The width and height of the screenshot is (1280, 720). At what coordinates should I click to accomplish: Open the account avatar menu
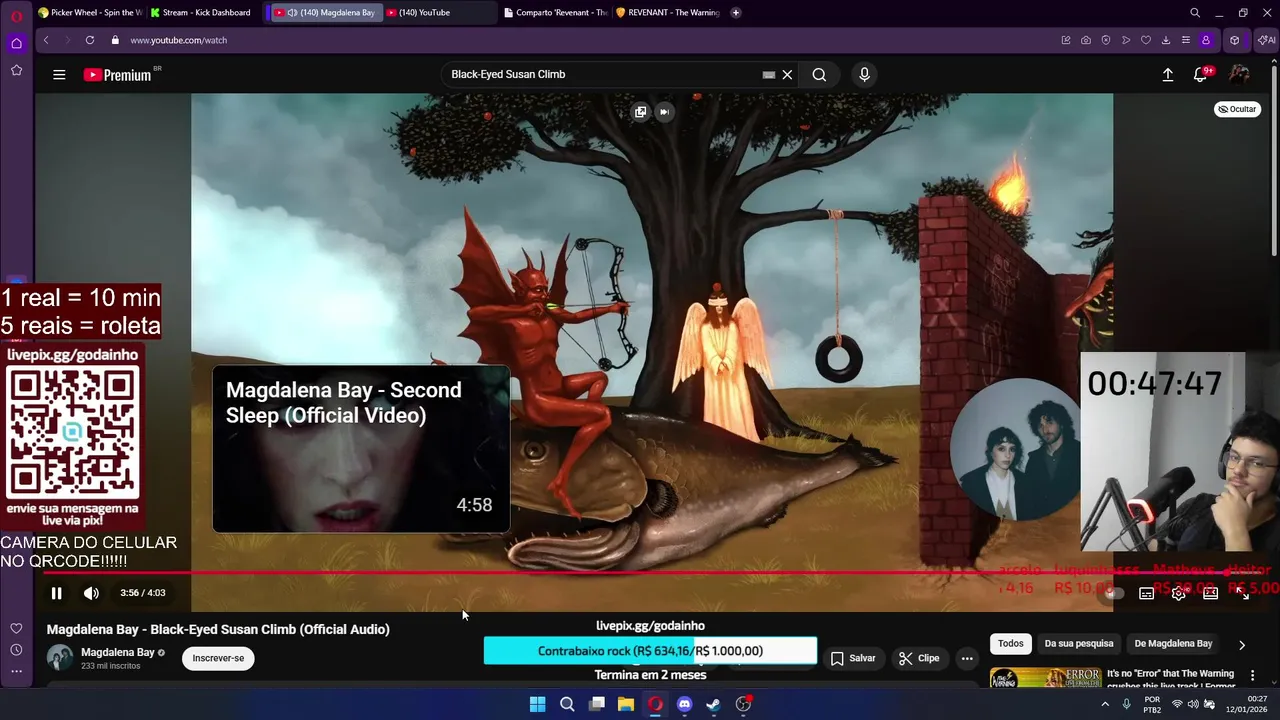coord(1239,74)
